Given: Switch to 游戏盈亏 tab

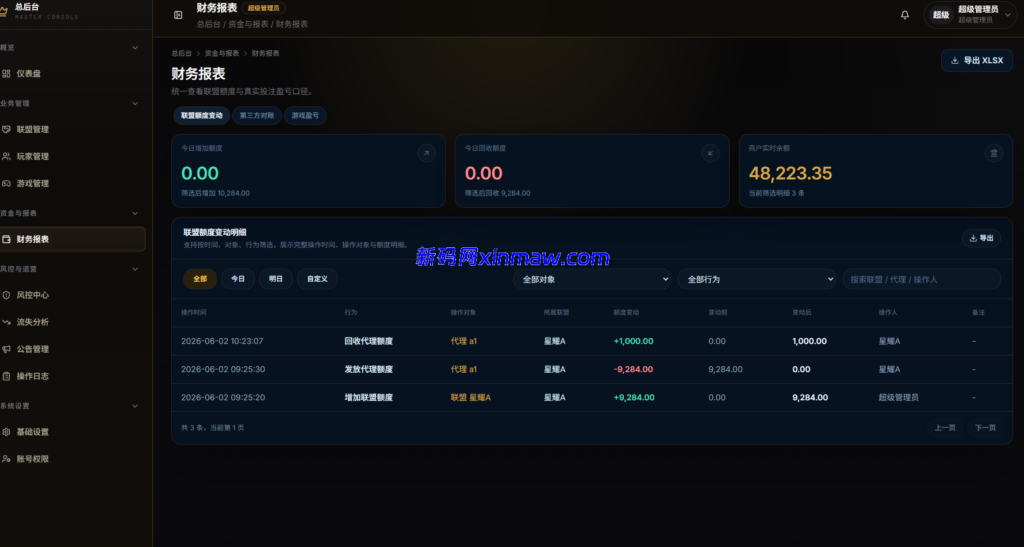Looking at the screenshot, I should pyautogui.click(x=305, y=116).
